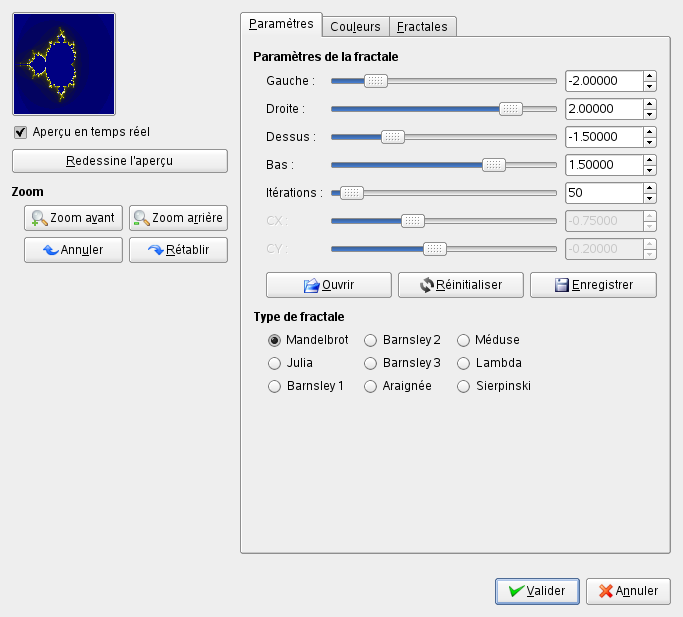Click the Ouvrir folder icon
Viewport: 683px width, 617px height.
pyautogui.click(x=311, y=285)
